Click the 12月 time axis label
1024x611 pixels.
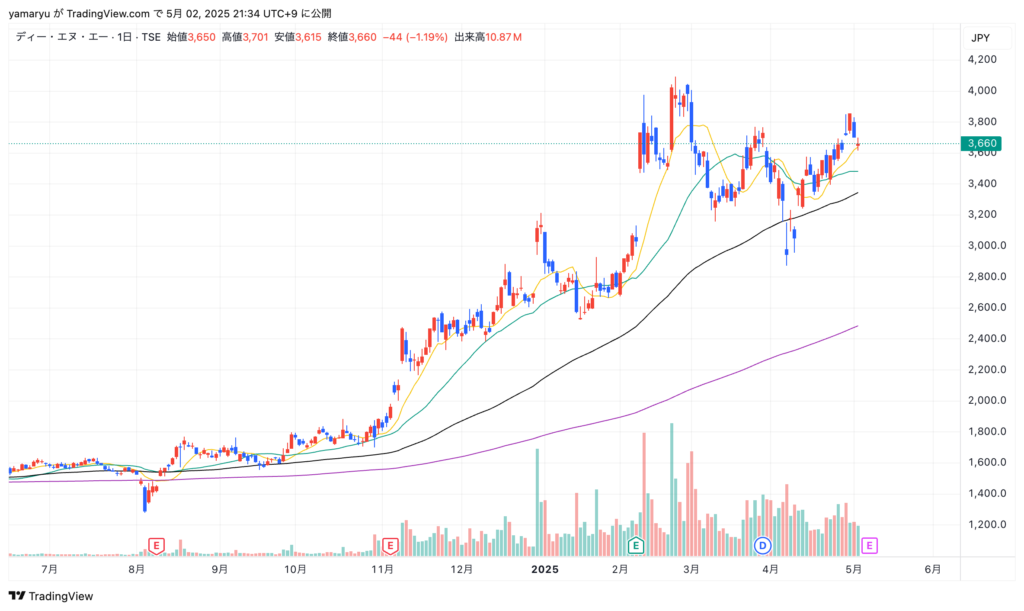click(462, 569)
